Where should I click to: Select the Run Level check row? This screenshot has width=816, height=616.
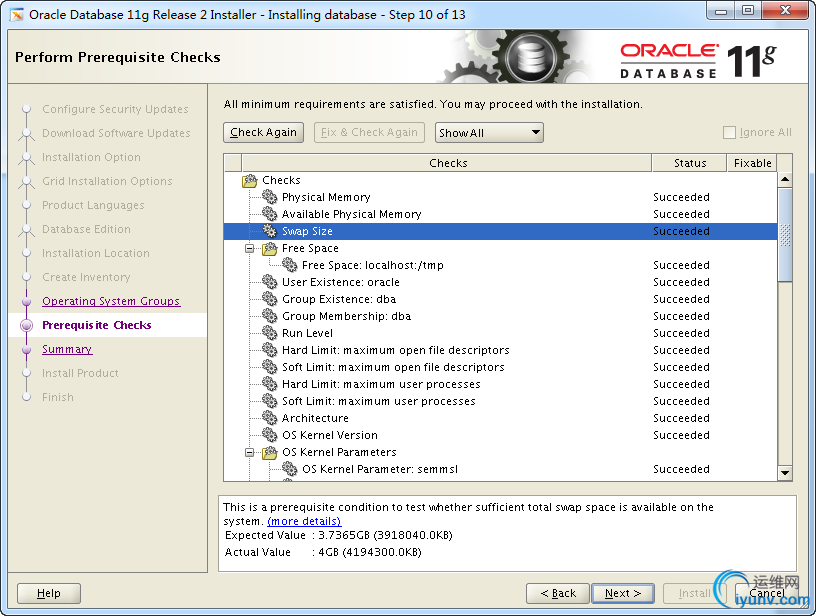click(x=501, y=333)
